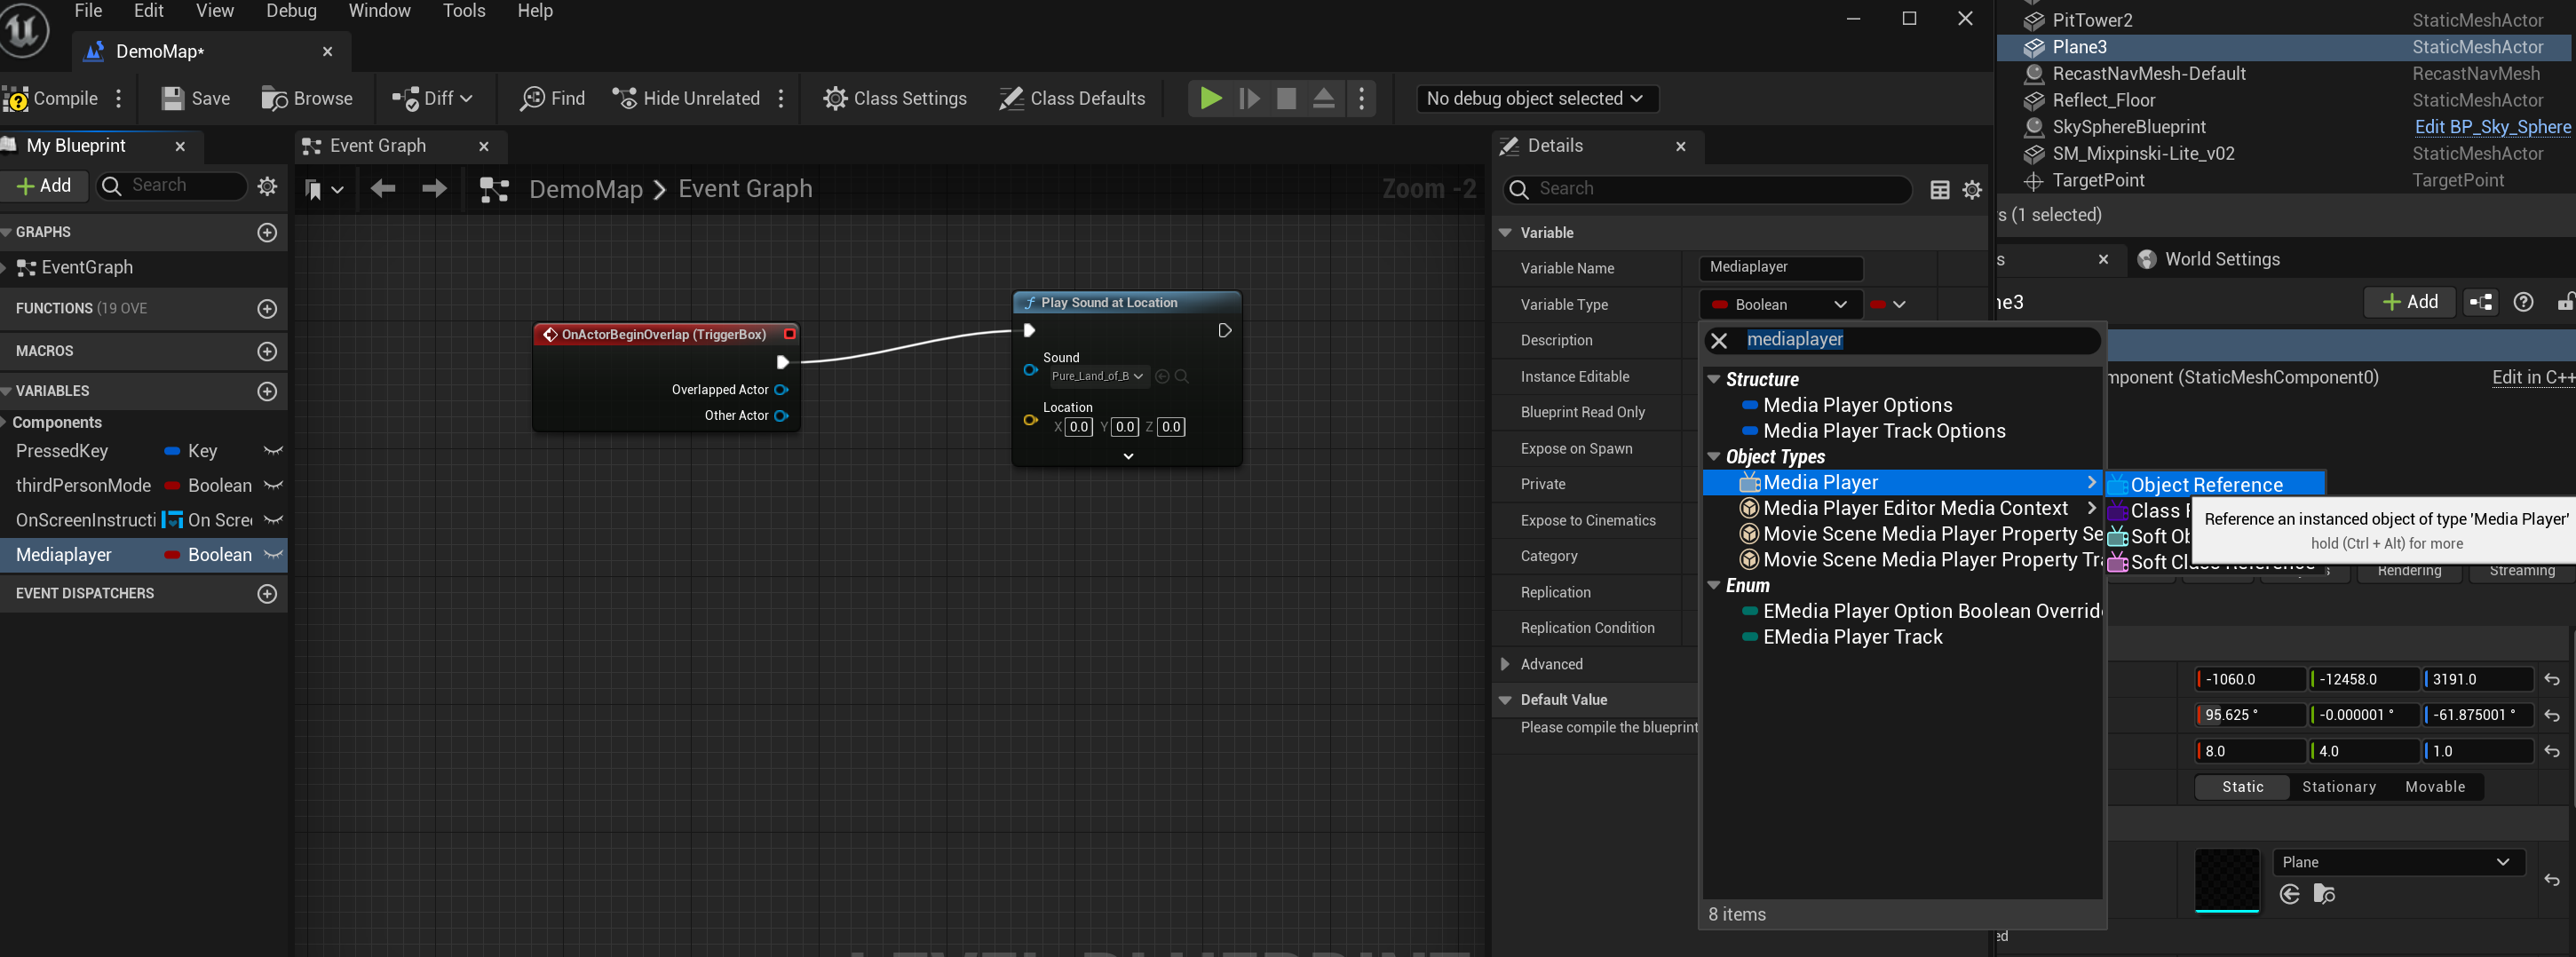Toggle visibility eye for Mediaplayer variable
The image size is (2576, 957).
click(273, 555)
